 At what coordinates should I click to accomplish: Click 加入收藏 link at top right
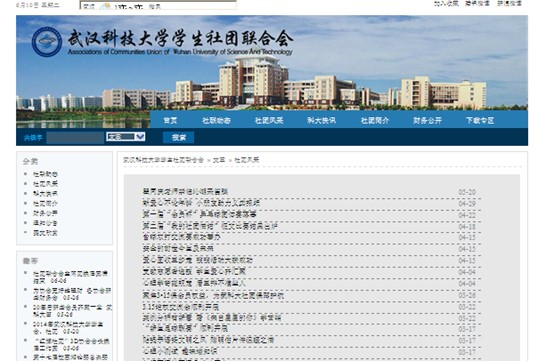pyautogui.click(x=446, y=4)
